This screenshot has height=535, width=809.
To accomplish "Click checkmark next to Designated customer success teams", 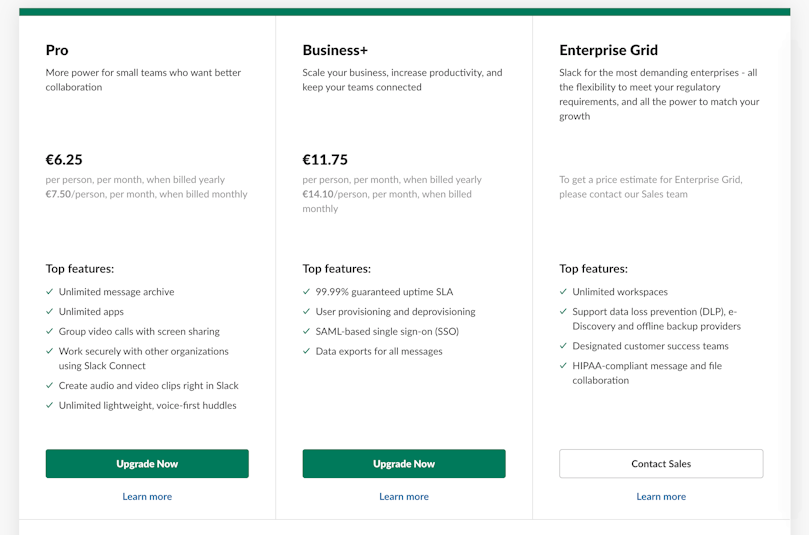I will point(563,346).
